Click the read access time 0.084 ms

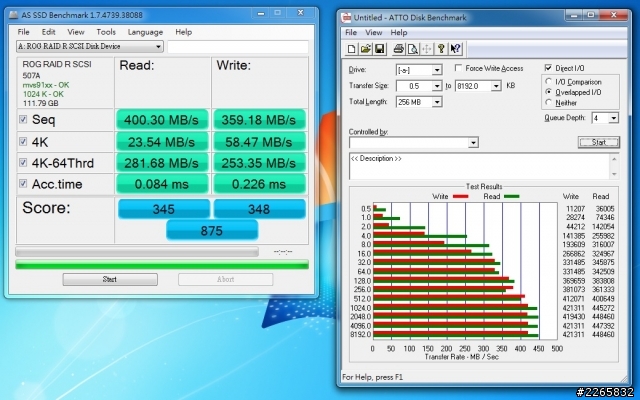pyautogui.click(x=162, y=184)
